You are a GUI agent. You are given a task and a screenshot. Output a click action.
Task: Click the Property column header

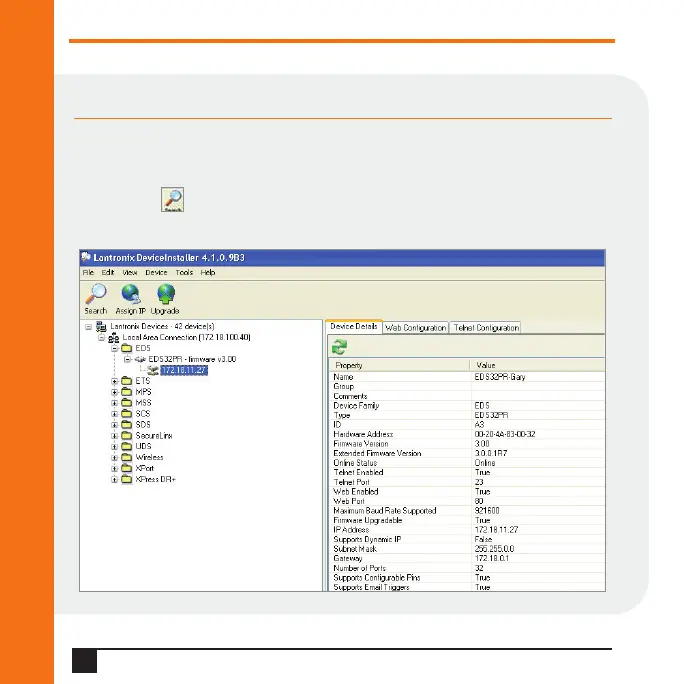coord(399,365)
